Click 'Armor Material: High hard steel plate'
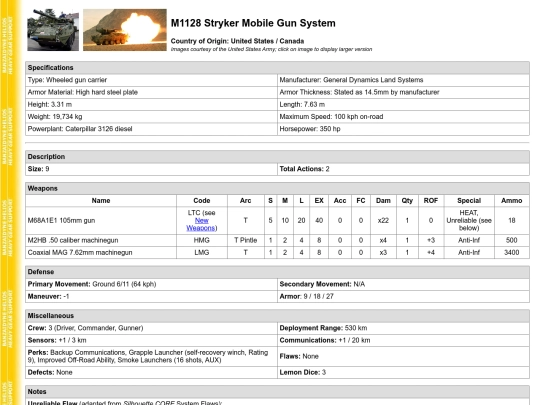The image size is (540, 405). (x=151, y=92)
